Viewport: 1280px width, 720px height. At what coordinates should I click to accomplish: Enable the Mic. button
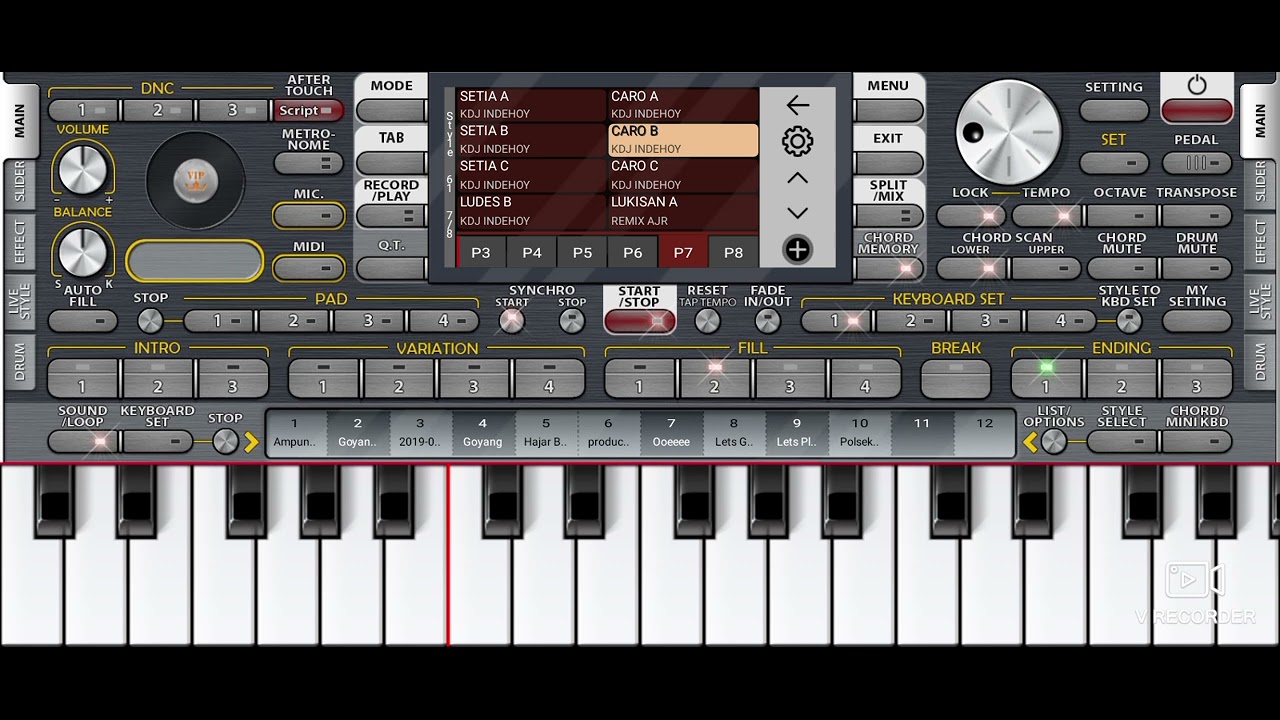(308, 216)
